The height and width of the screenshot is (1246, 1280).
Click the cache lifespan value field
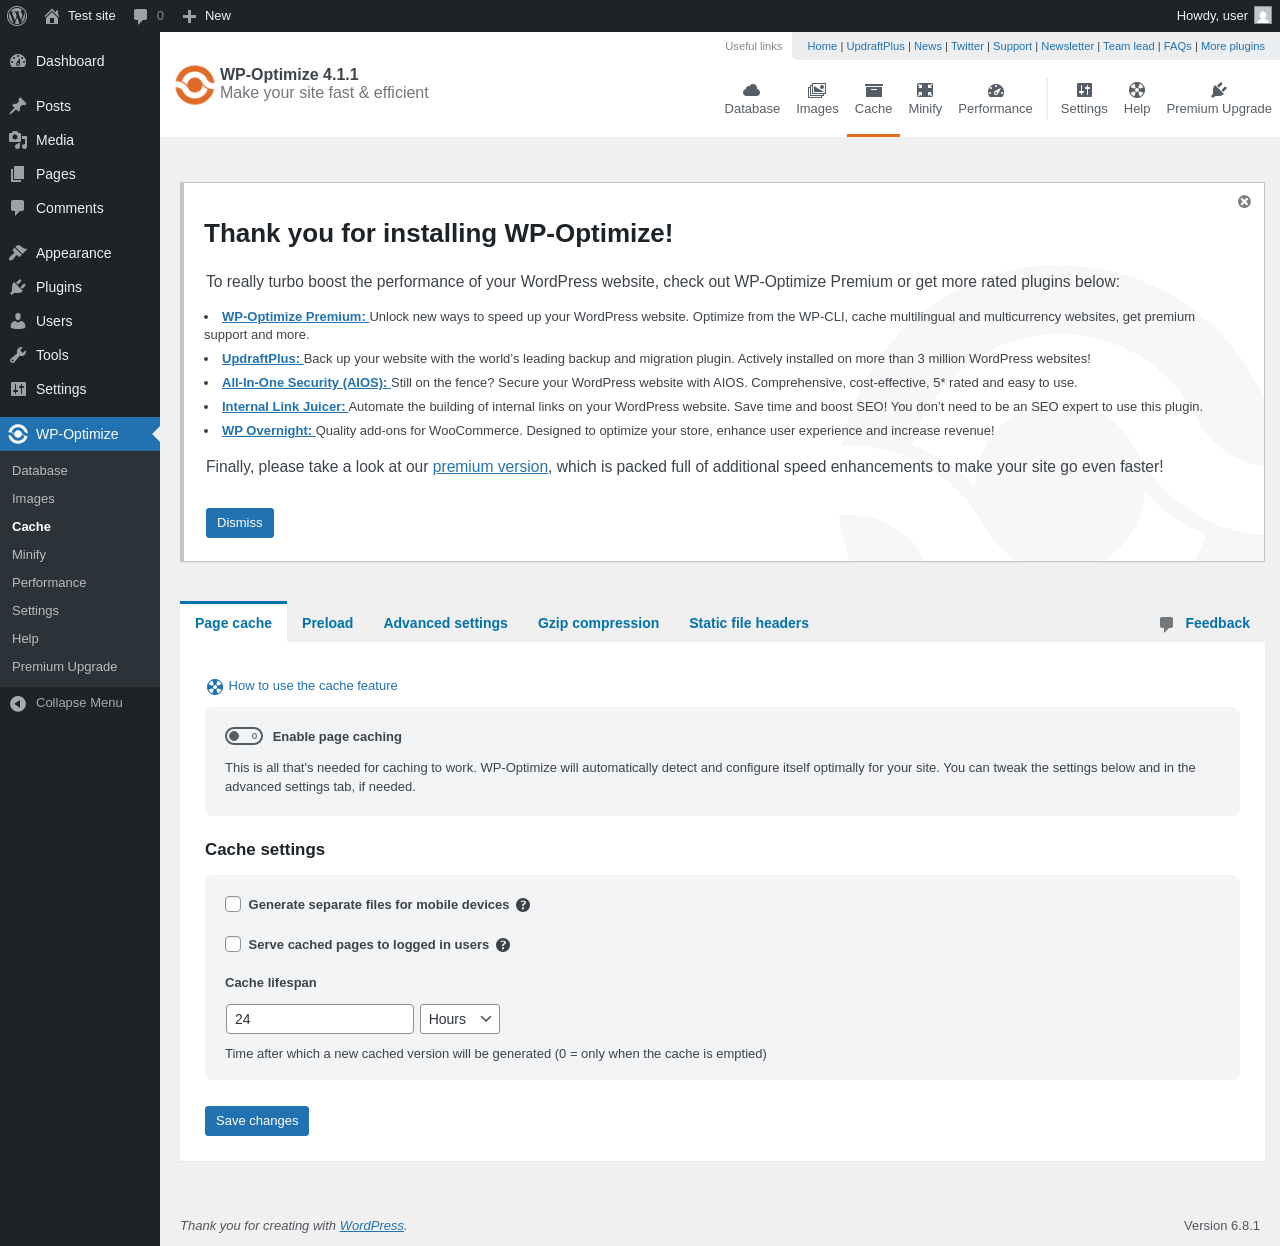point(320,1019)
